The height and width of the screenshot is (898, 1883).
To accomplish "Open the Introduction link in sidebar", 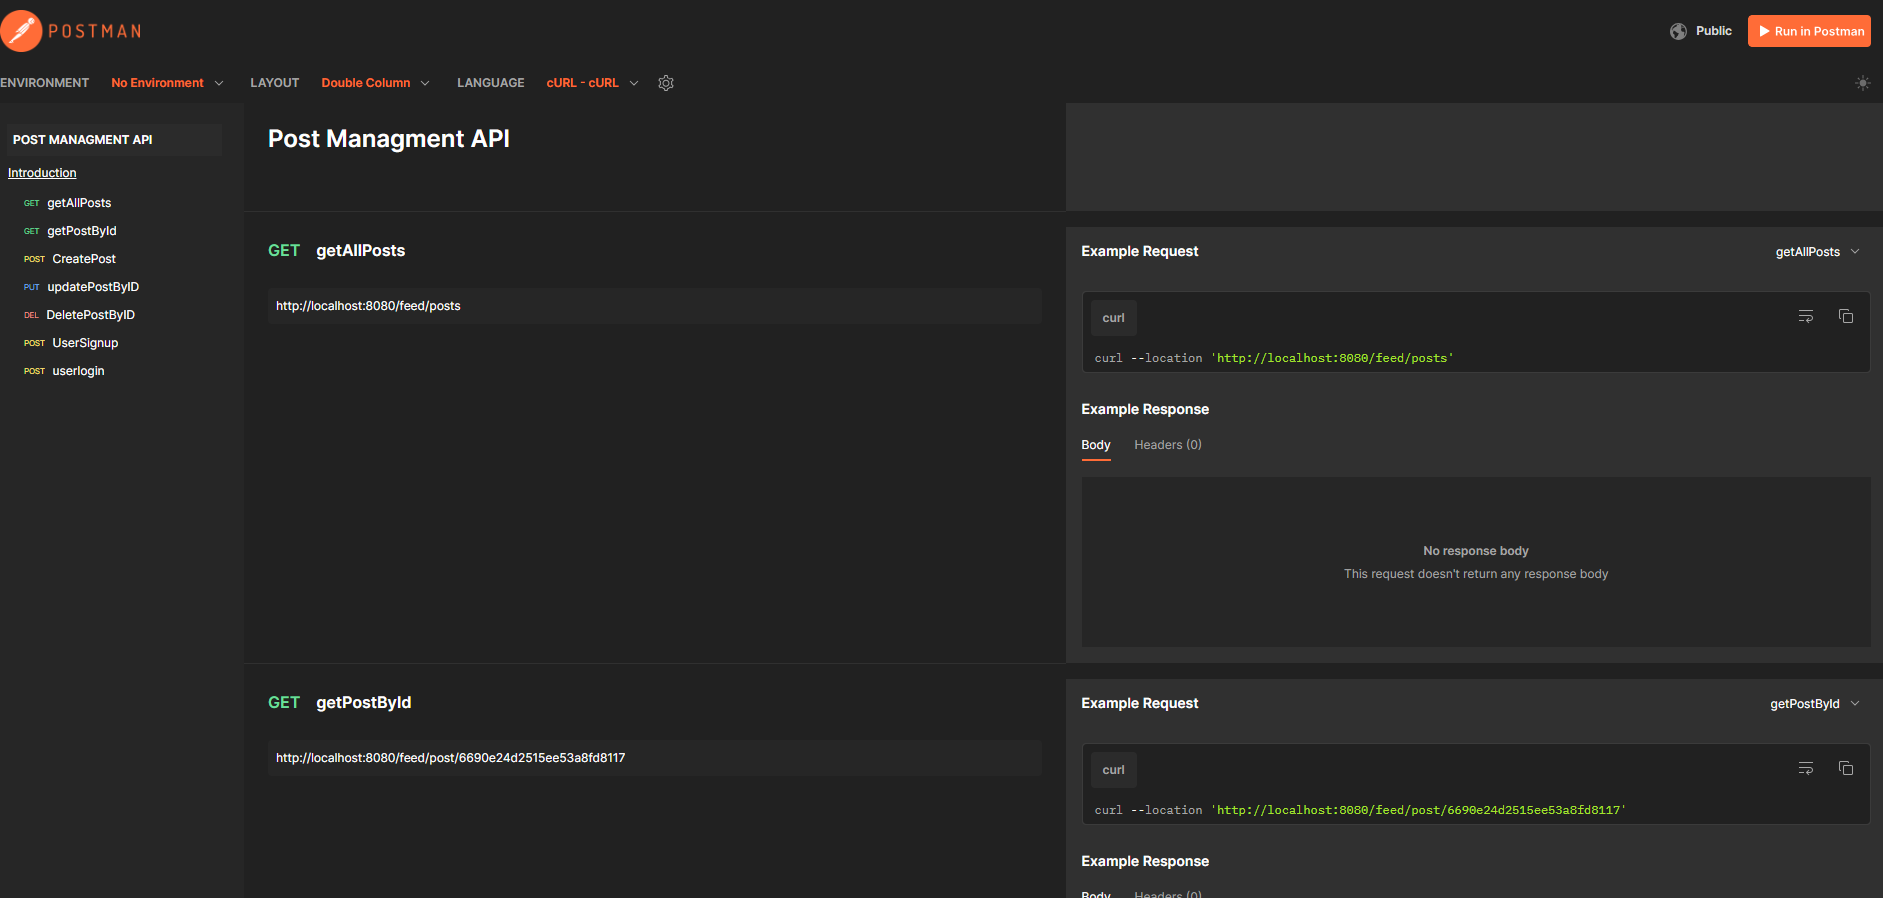I will pyautogui.click(x=42, y=173).
